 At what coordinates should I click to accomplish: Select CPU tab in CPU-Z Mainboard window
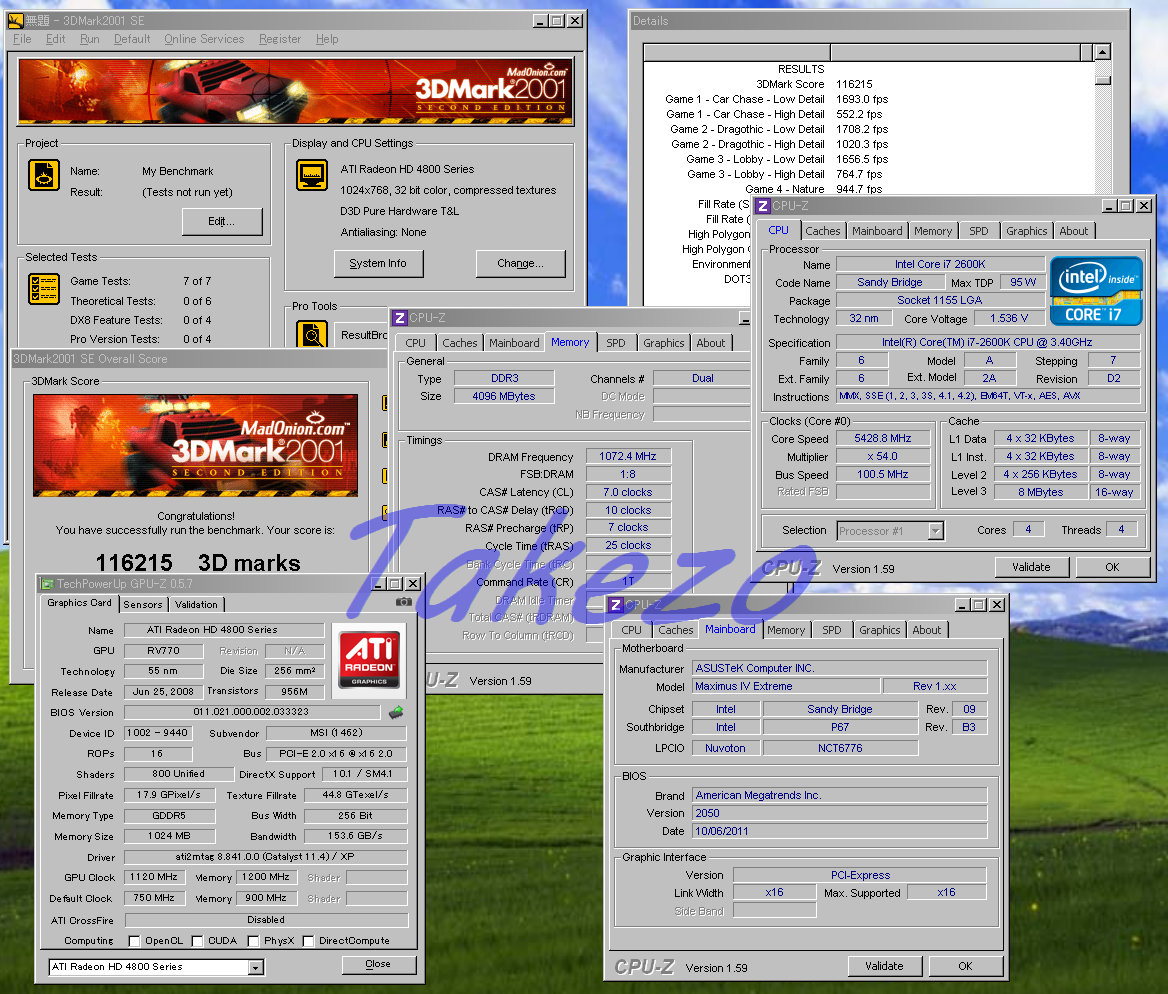coord(632,630)
